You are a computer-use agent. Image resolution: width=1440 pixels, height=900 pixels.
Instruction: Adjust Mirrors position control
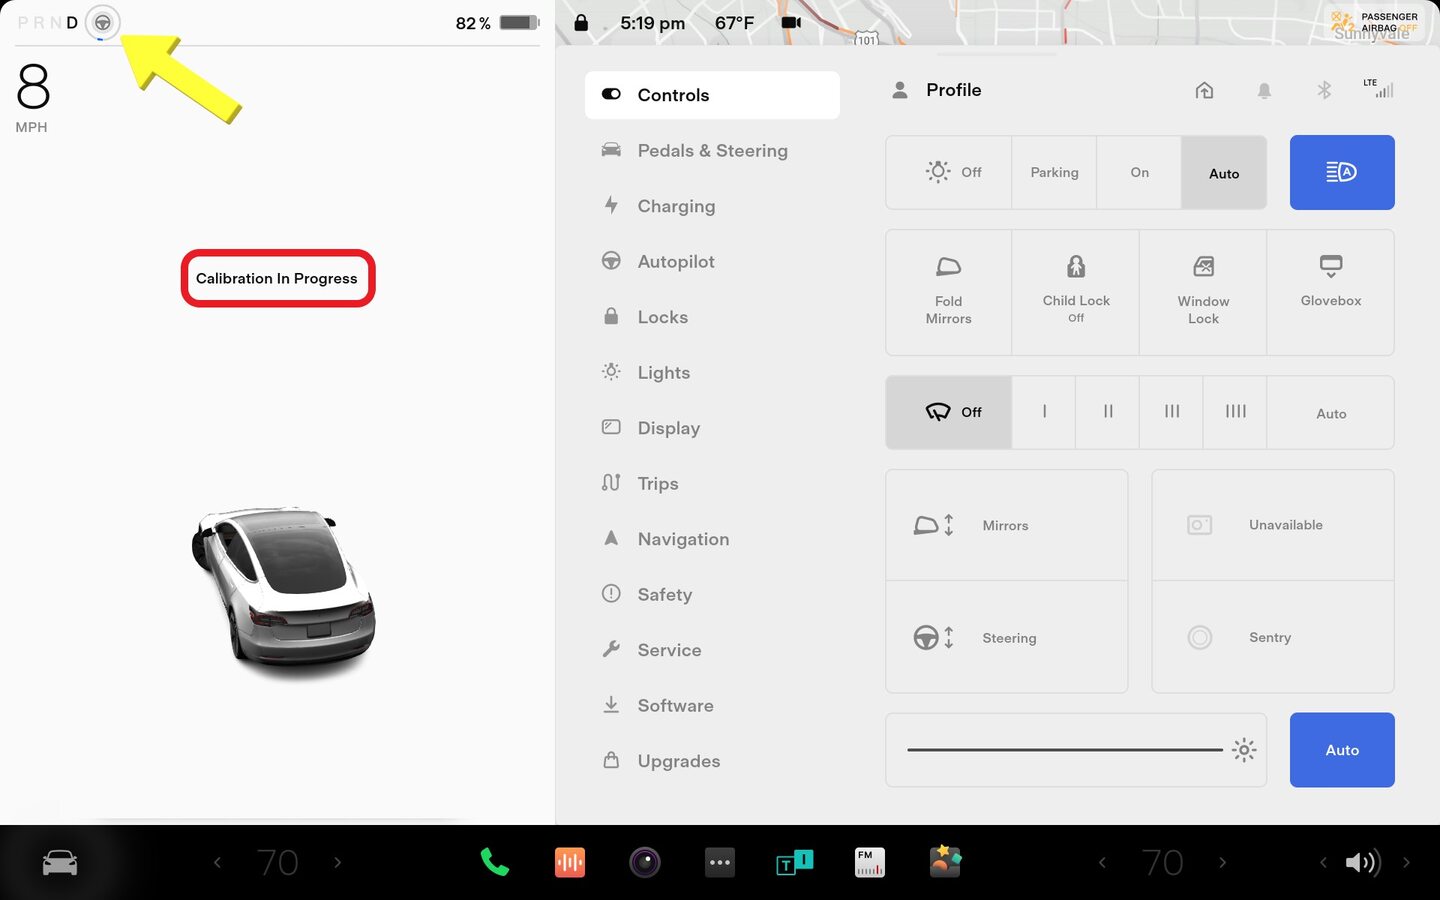1007,525
